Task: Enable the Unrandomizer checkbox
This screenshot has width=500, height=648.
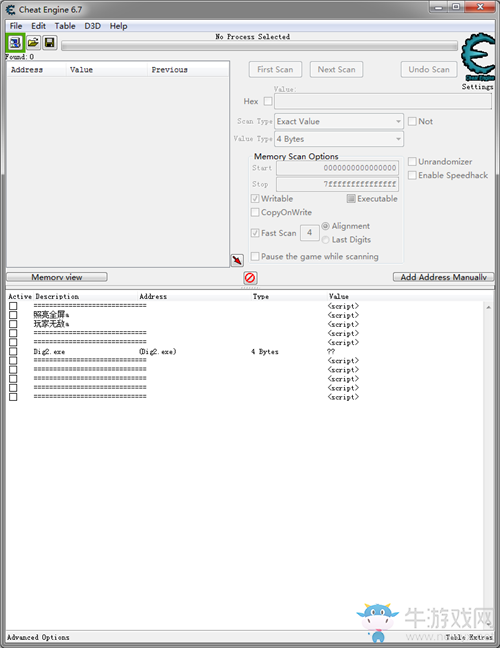Action: (412, 162)
